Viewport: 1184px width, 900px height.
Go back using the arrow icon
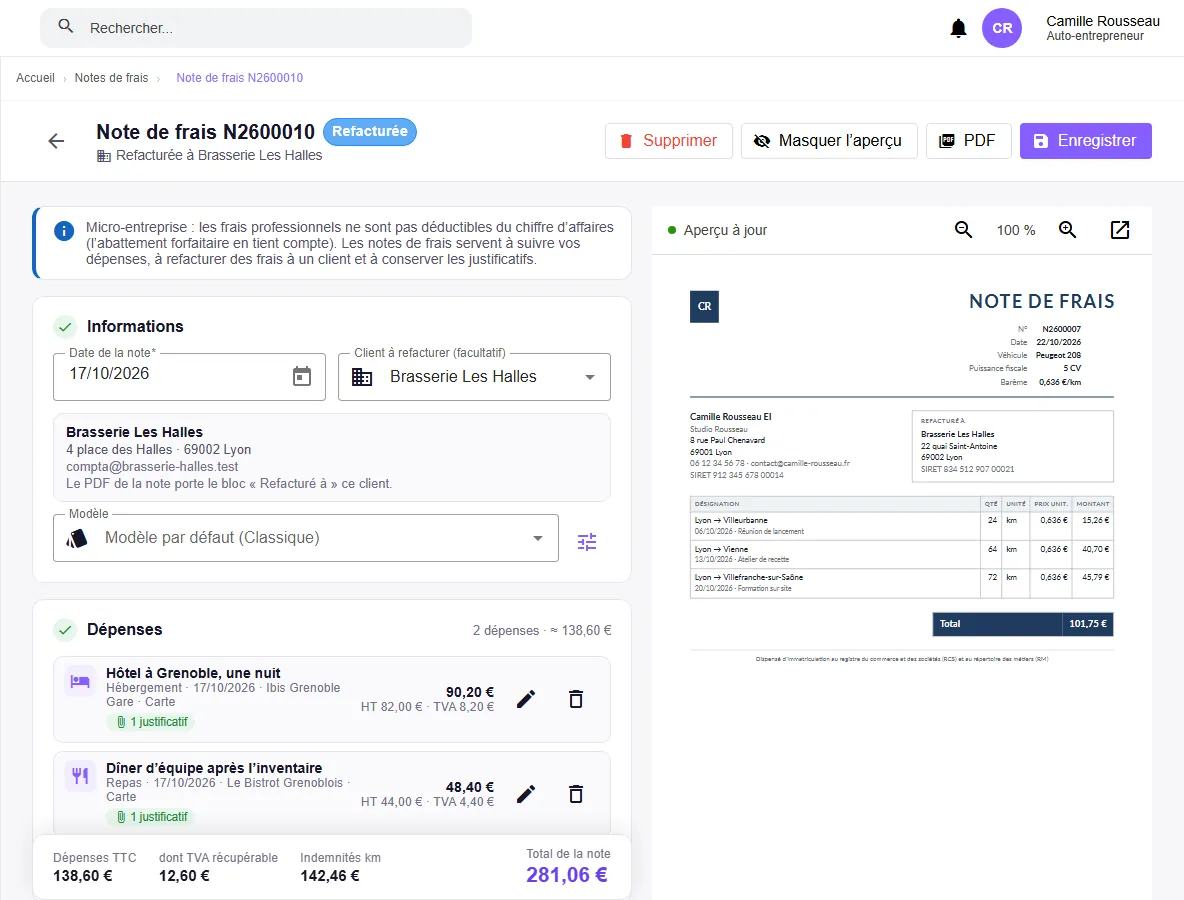56,140
